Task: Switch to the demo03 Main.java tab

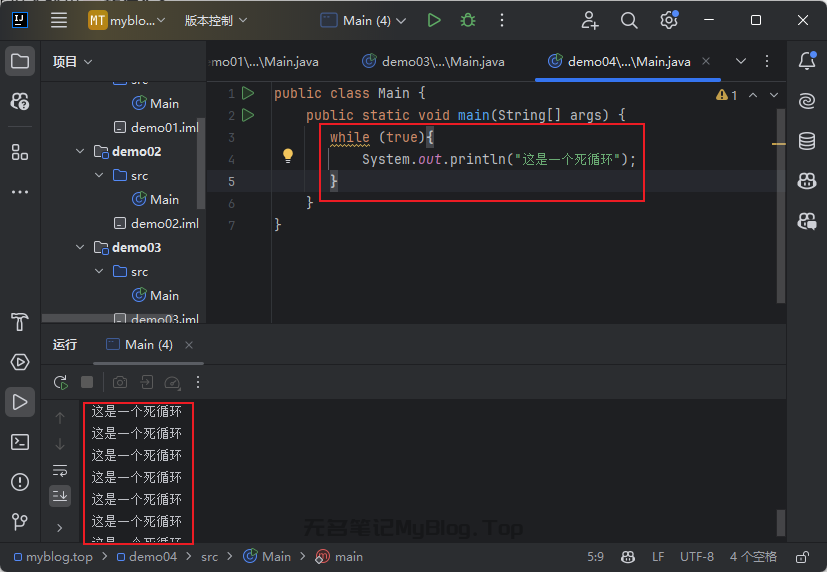Action: click(433, 62)
